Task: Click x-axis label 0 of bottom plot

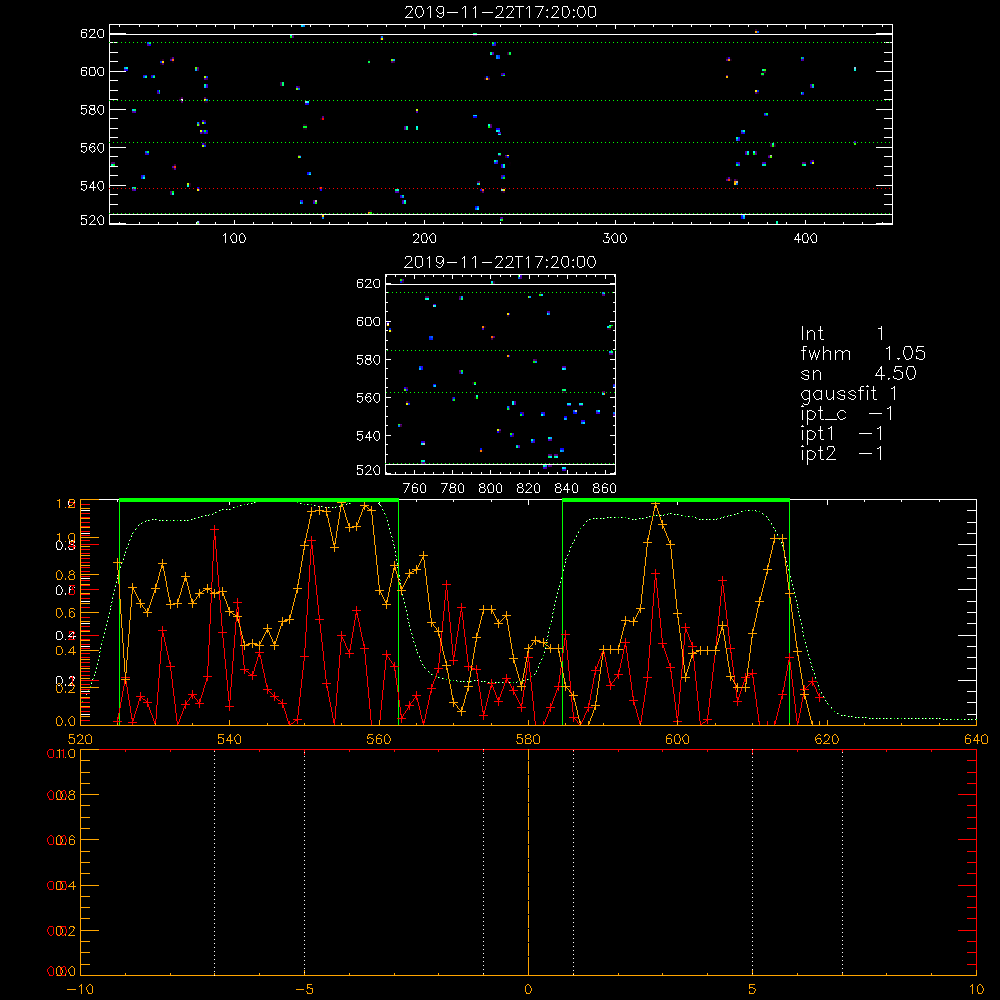Action: [528, 989]
